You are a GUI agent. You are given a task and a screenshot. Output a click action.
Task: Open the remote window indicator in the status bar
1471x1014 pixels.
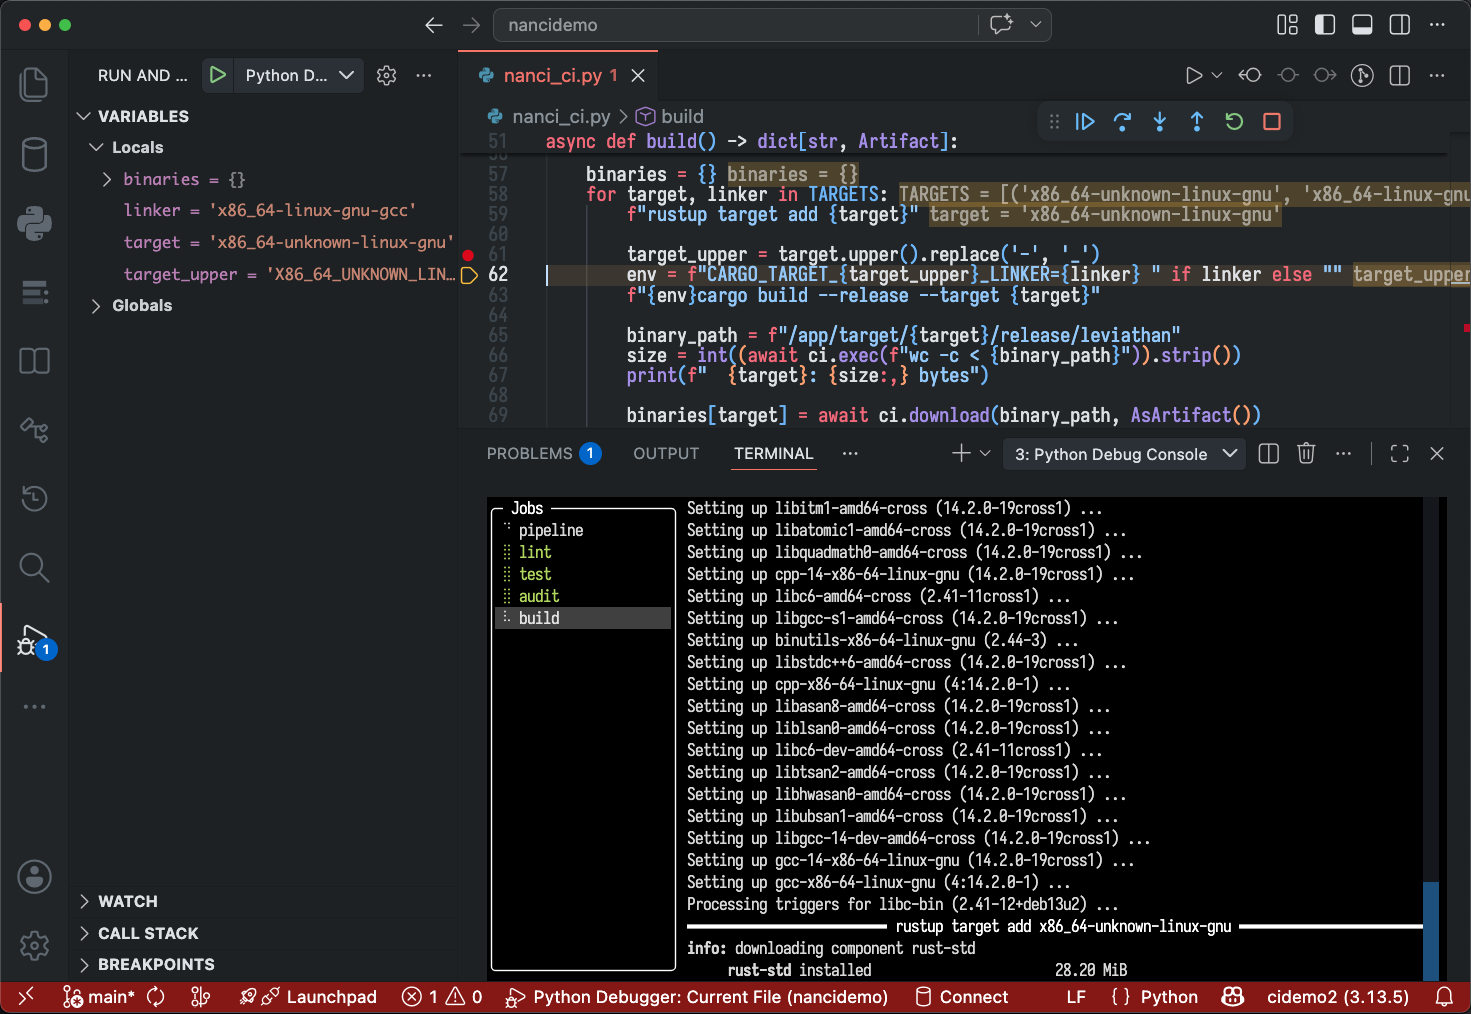26,997
